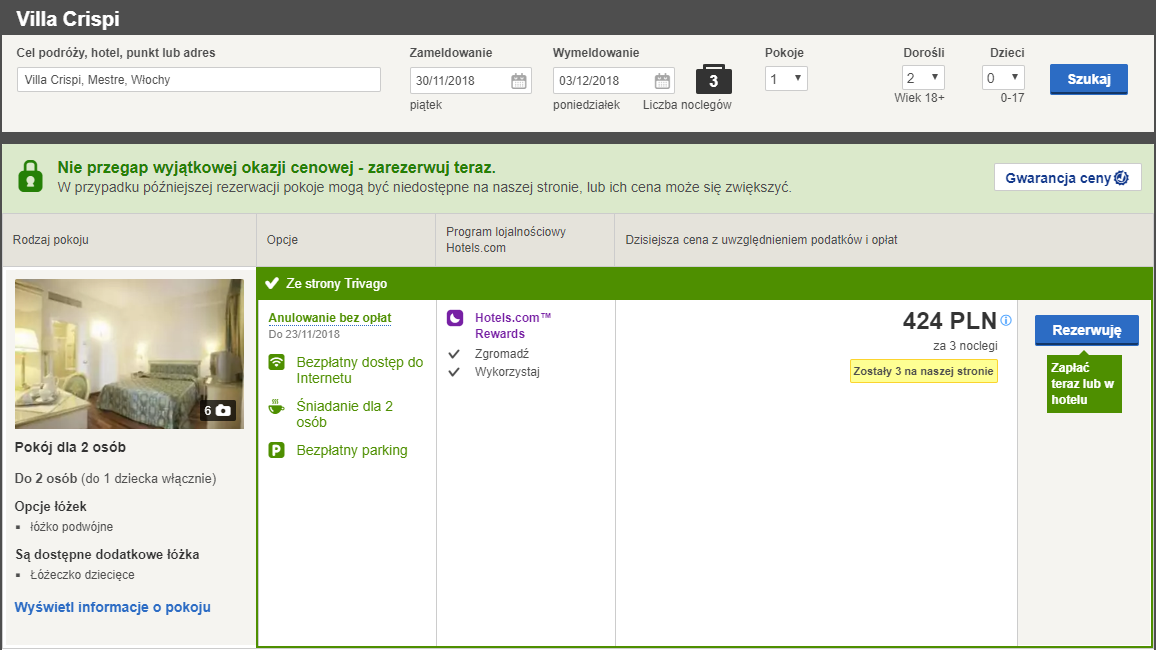
Task: Open the Hotels.com Rewards link
Action: [x=512, y=326]
